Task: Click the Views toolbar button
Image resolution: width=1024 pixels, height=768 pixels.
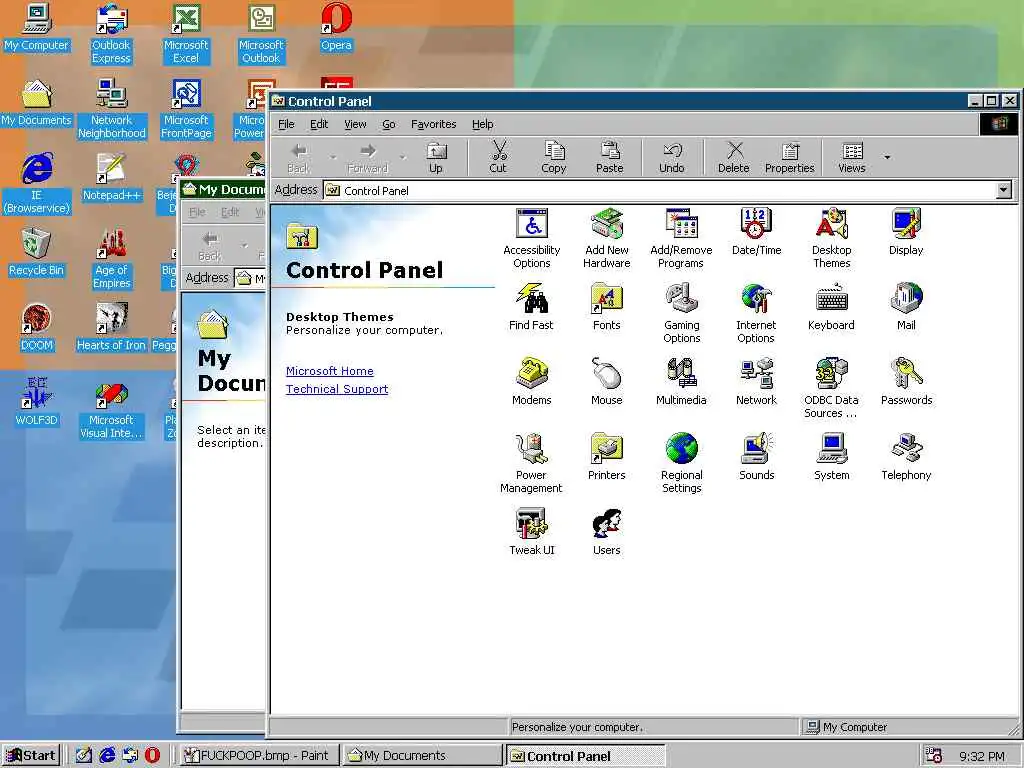Action: (x=852, y=158)
